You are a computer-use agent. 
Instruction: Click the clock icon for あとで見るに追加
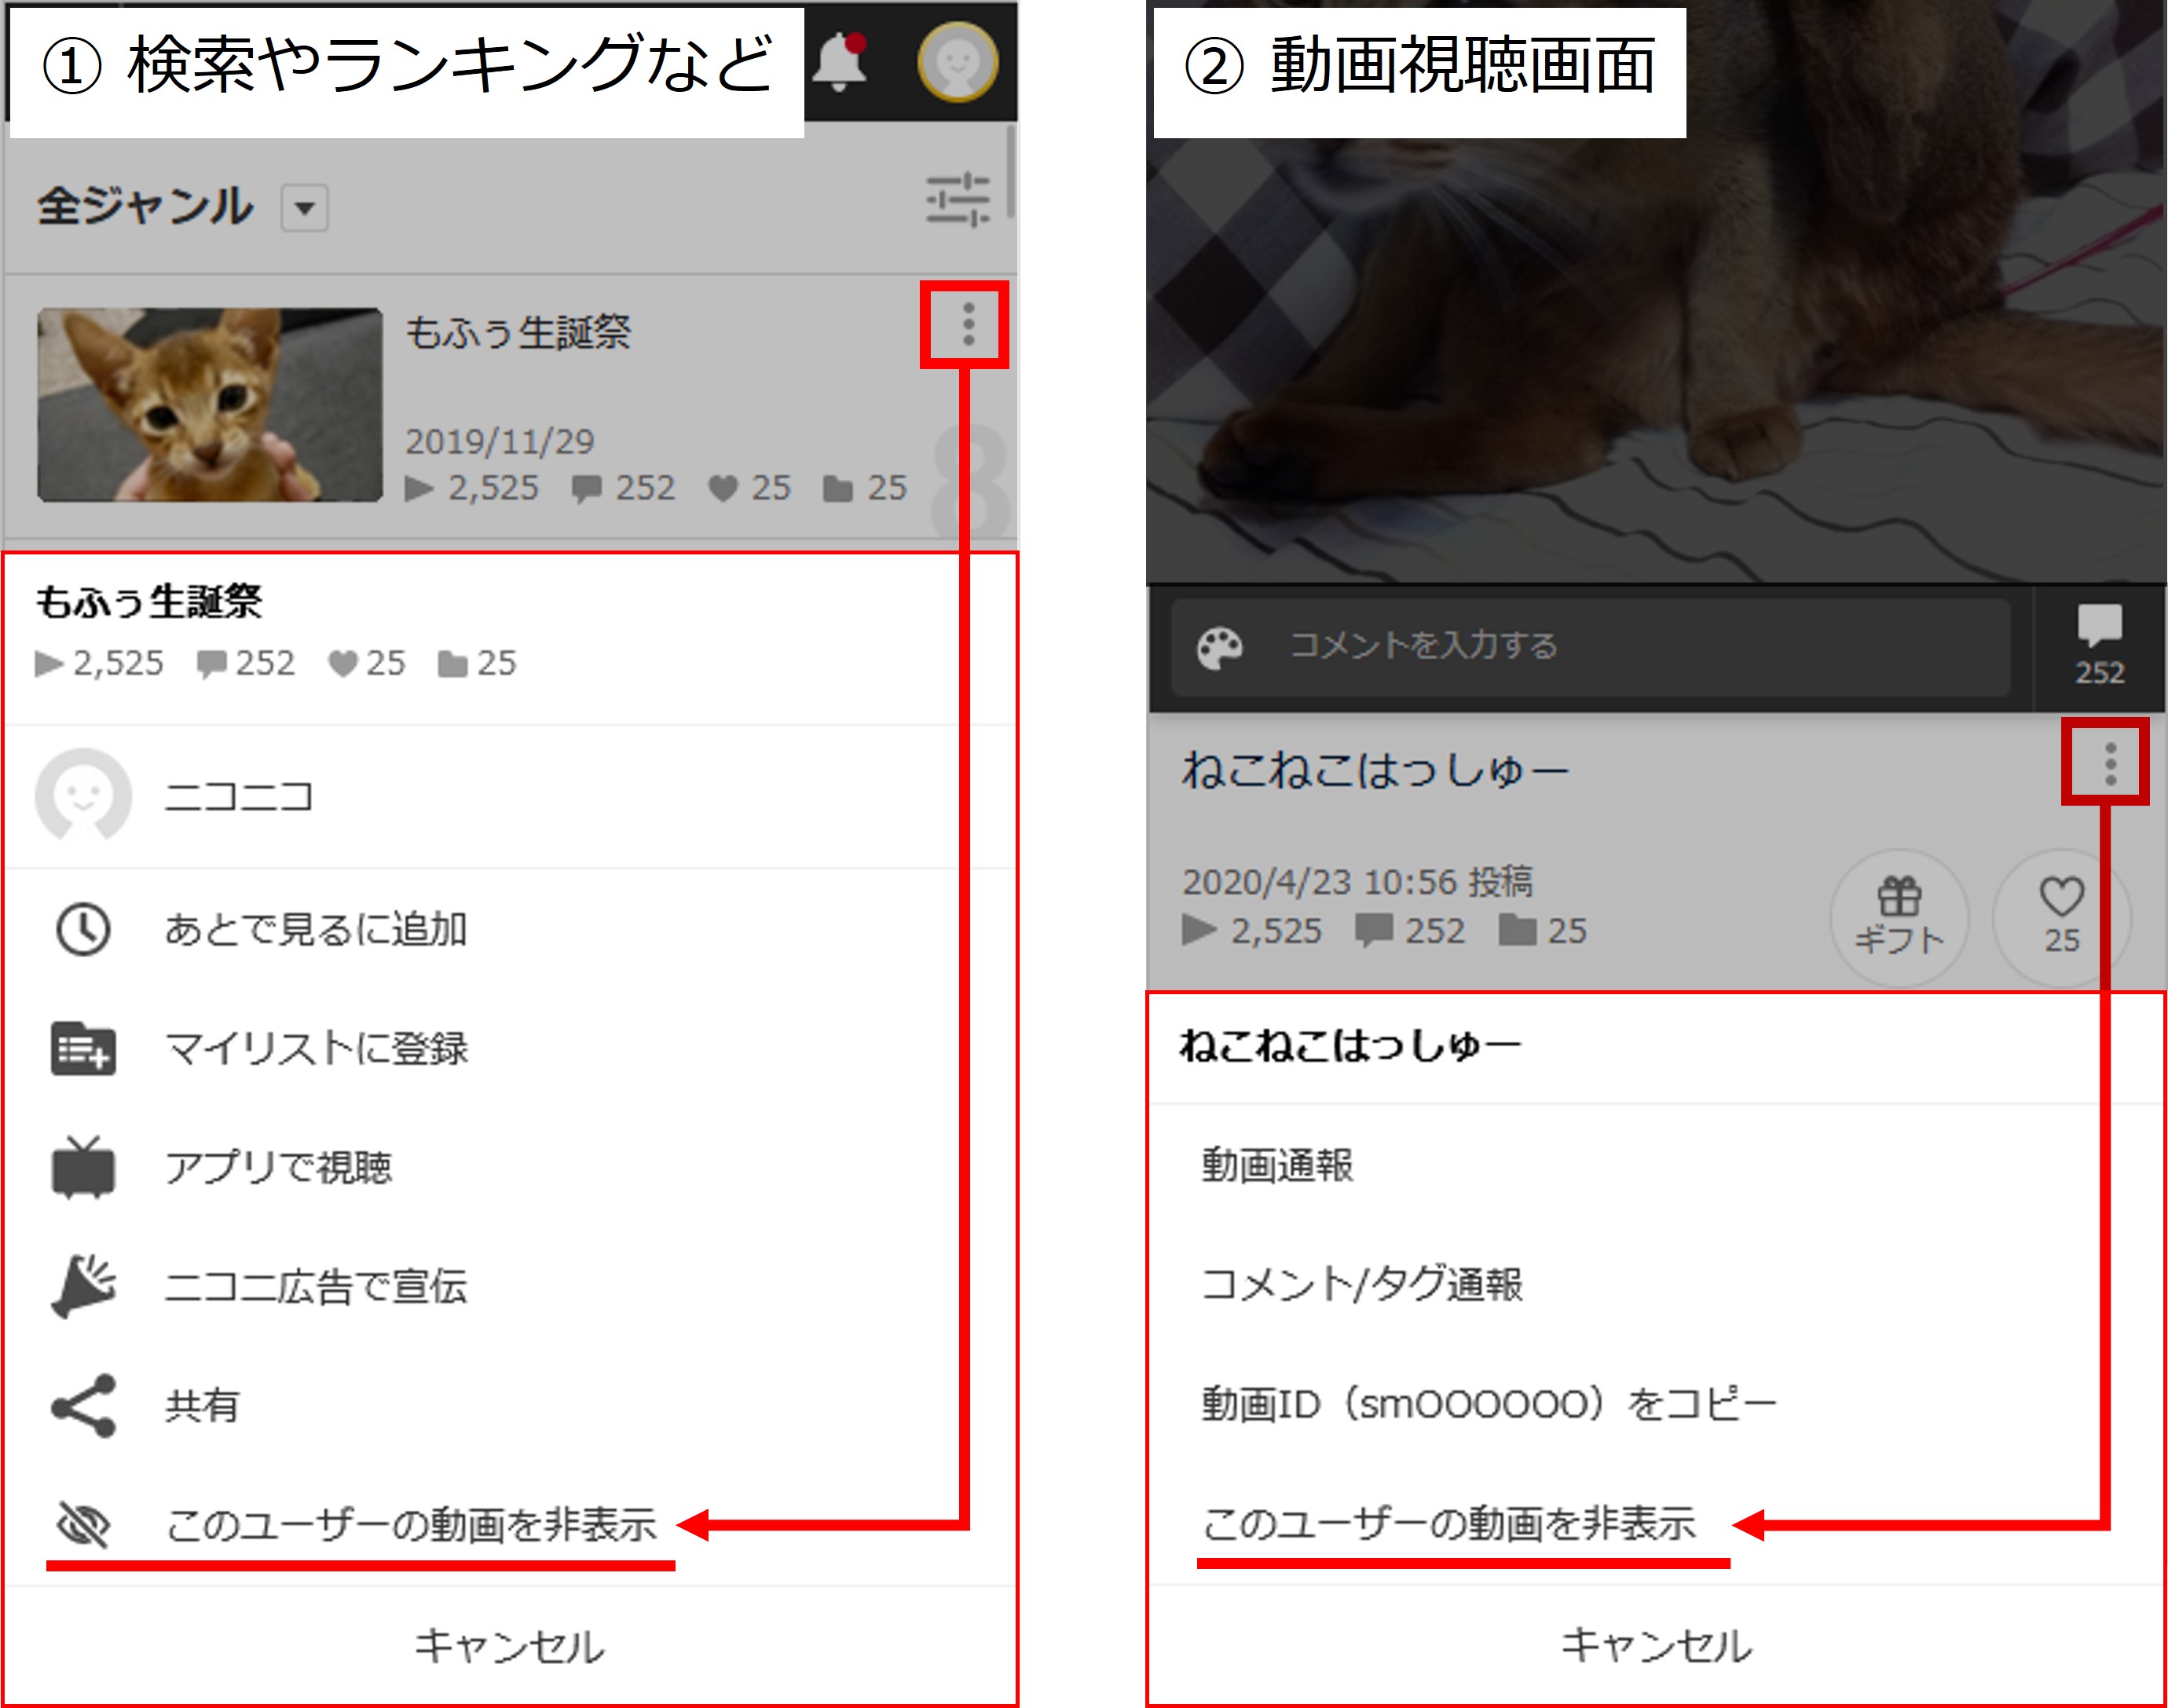tap(85, 929)
